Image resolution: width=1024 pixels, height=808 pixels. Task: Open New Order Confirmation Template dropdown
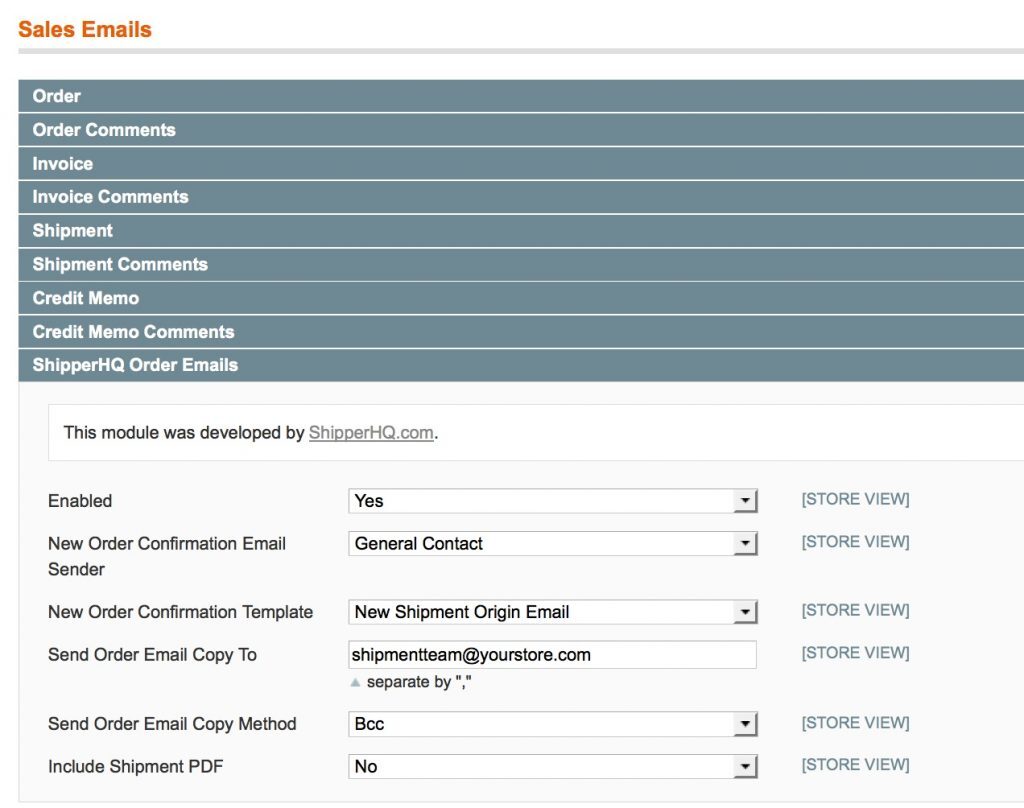tap(552, 612)
